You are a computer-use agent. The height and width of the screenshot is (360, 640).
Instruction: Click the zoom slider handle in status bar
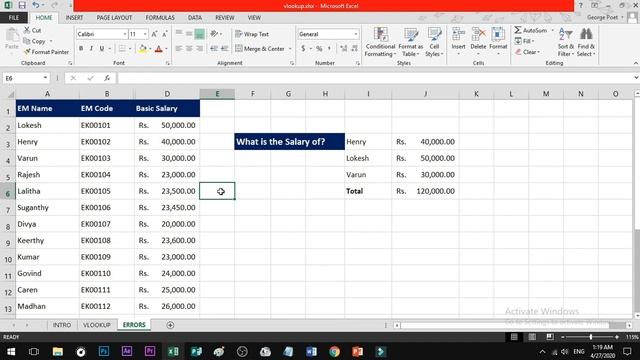[591, 337]
